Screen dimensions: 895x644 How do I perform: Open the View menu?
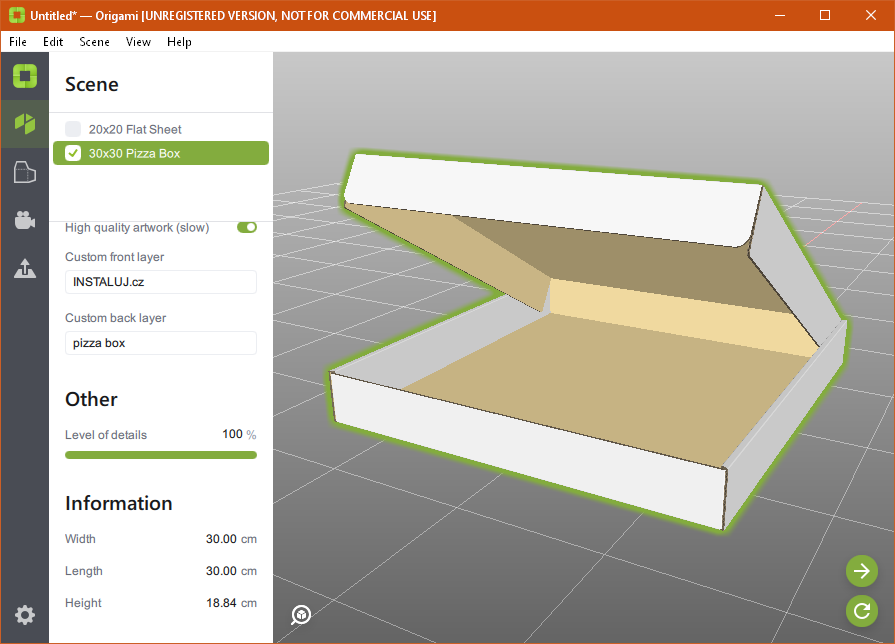(138, 42)
